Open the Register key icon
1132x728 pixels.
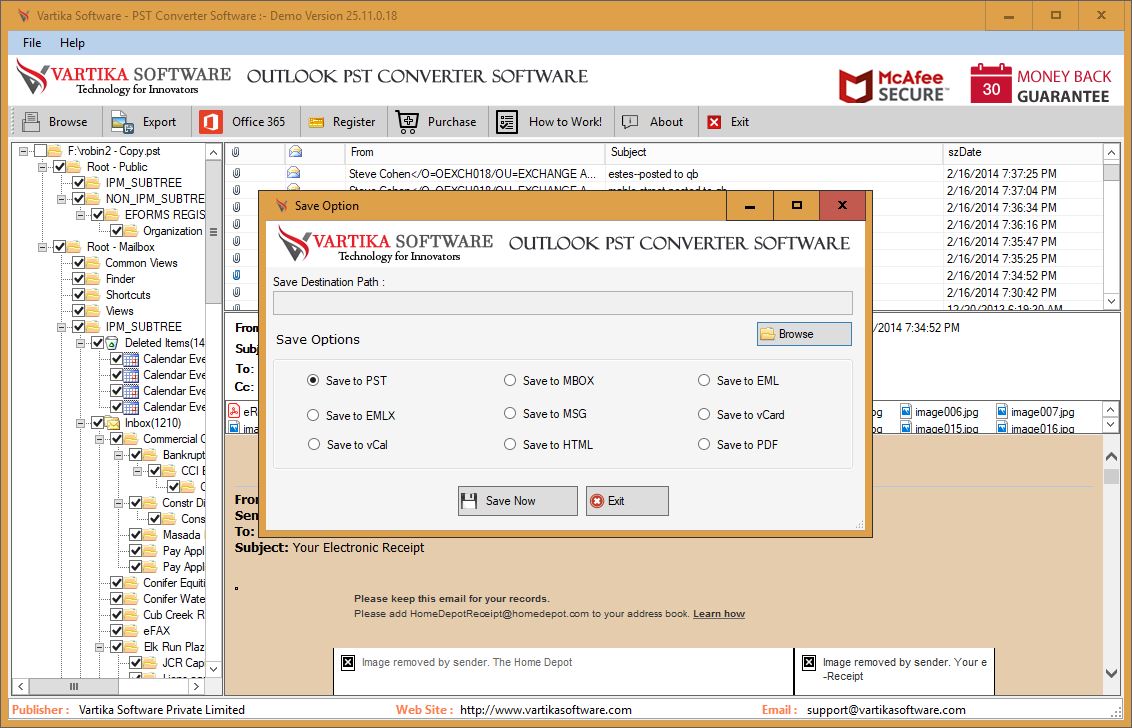[x=316, y=123]
